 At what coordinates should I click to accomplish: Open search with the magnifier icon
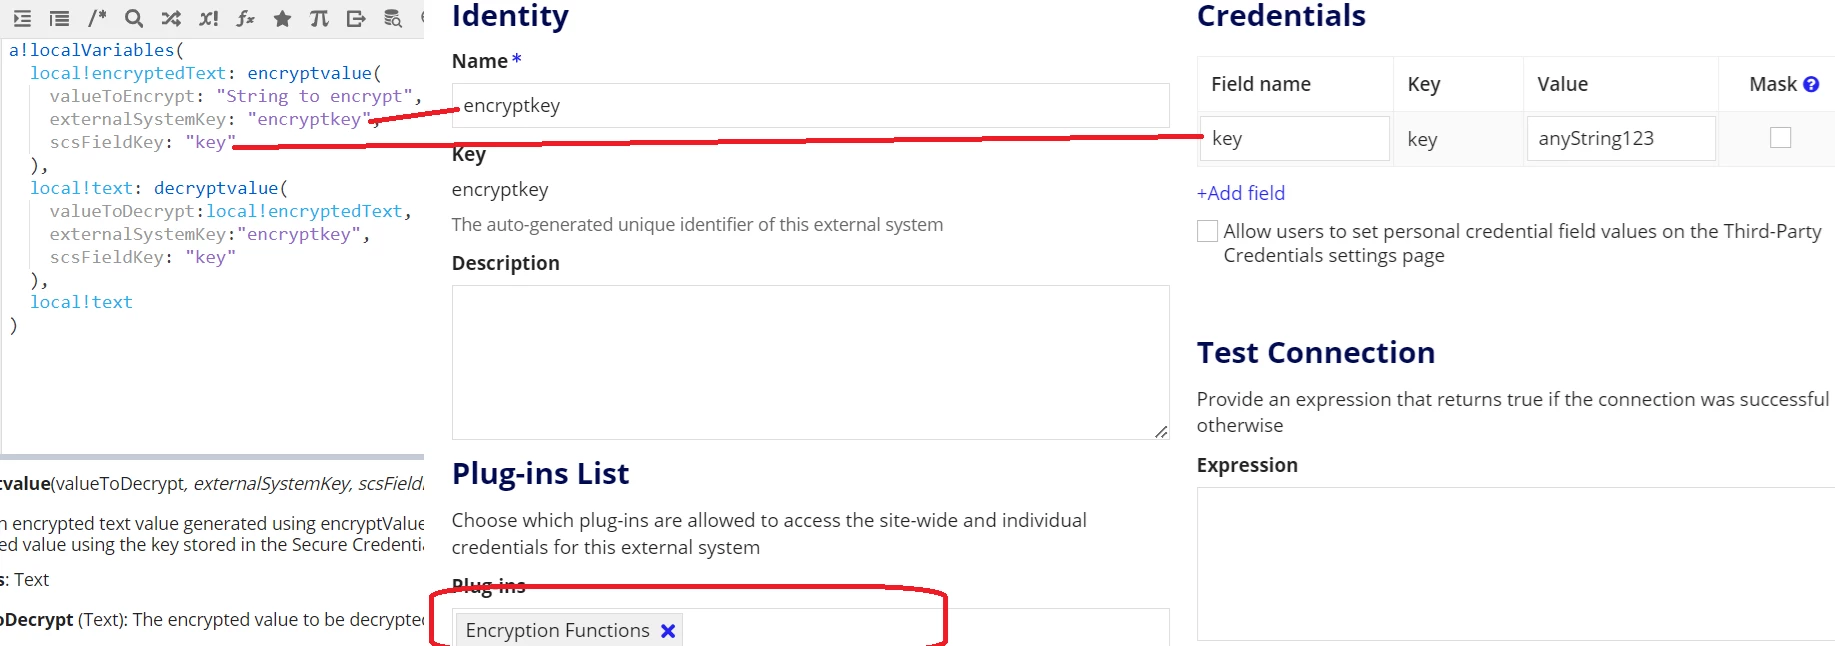(x=134, y=18)
